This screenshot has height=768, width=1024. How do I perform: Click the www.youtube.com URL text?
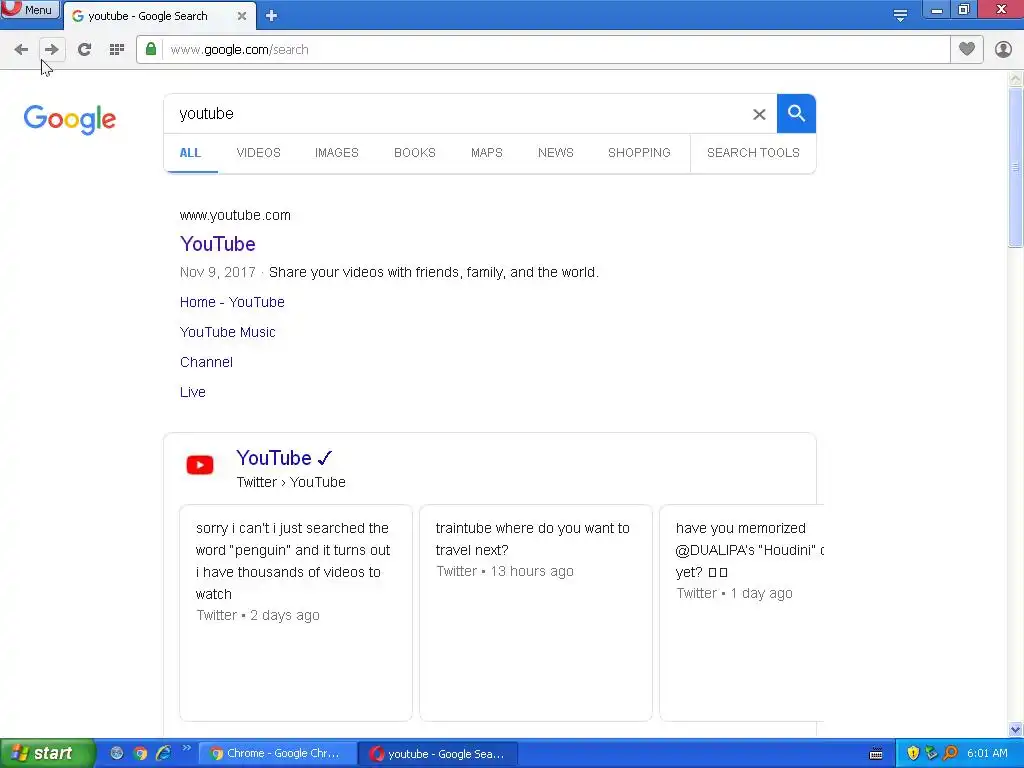click(235, 216)
